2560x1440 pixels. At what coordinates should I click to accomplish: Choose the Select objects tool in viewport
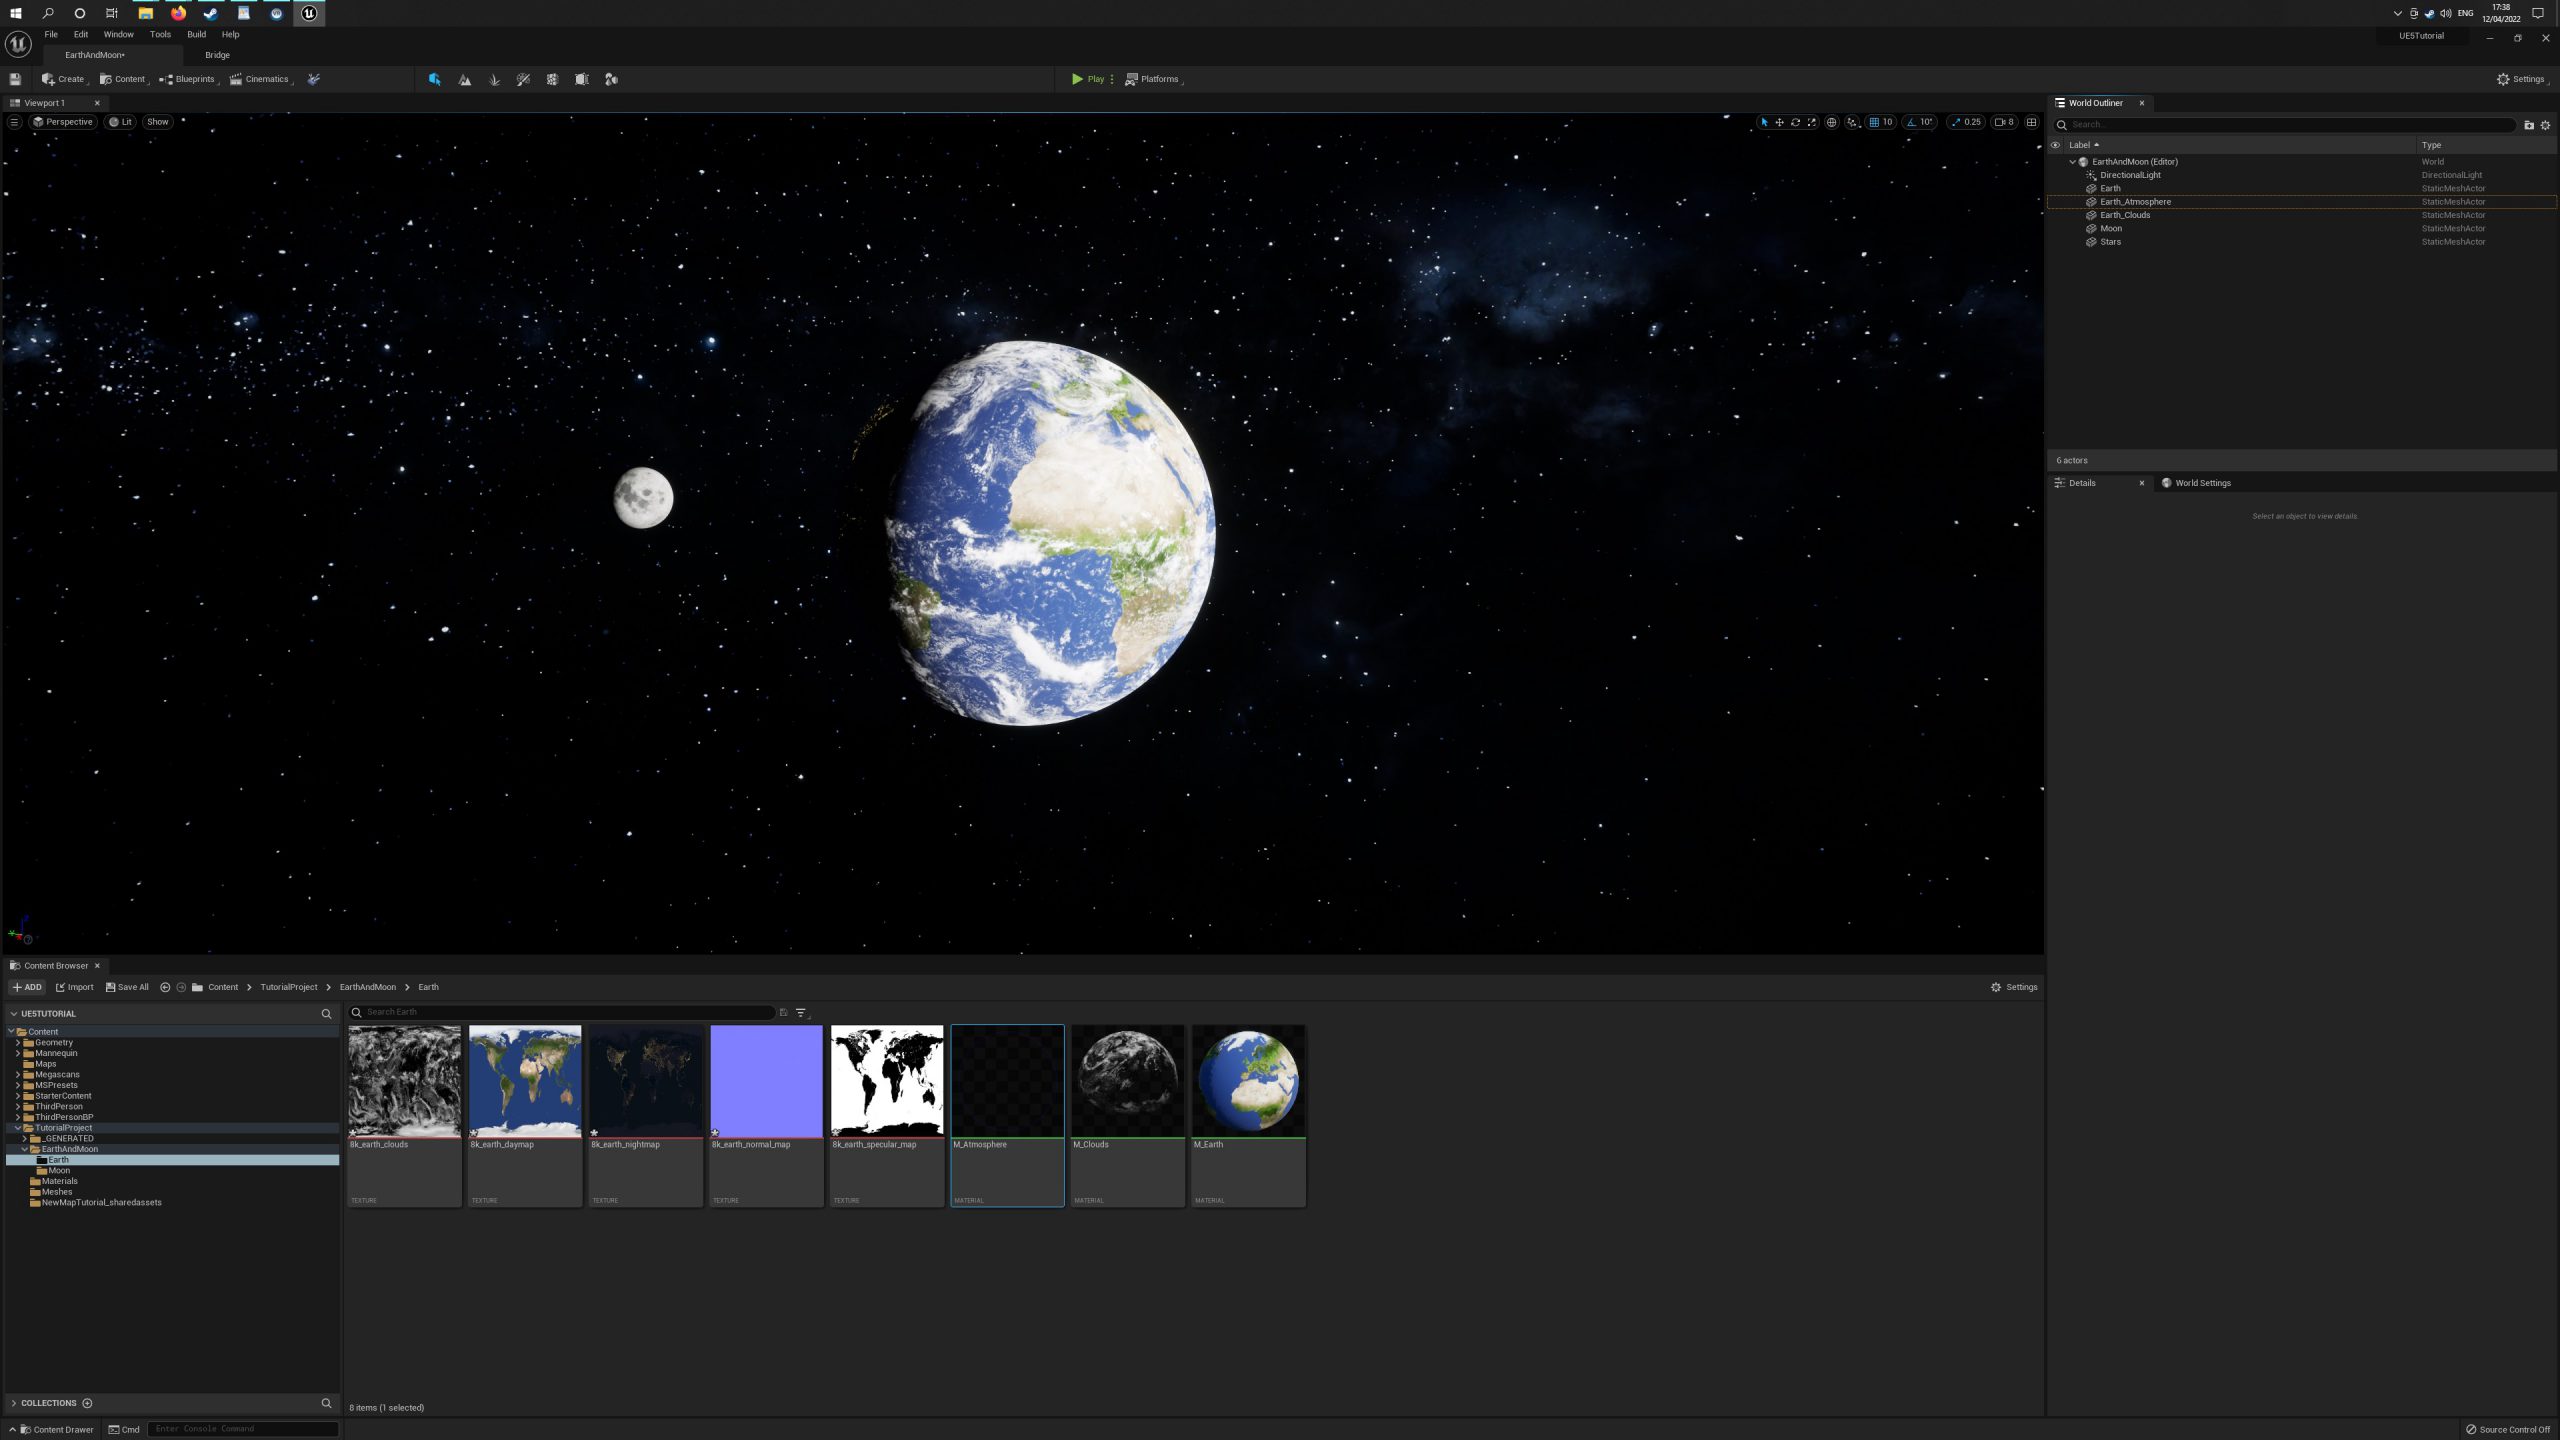click(x=1764, y=122)
